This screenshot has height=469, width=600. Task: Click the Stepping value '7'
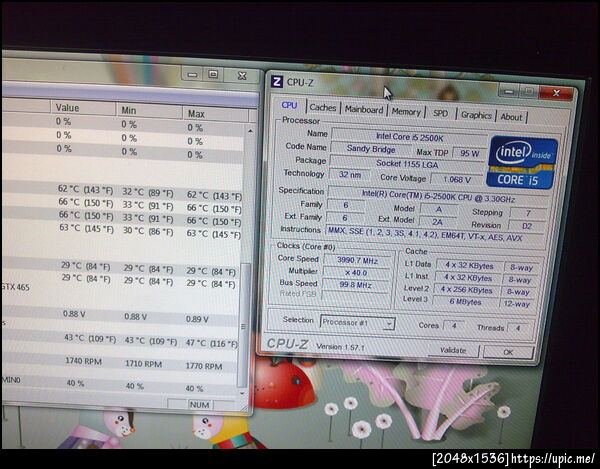pos(528,213)
